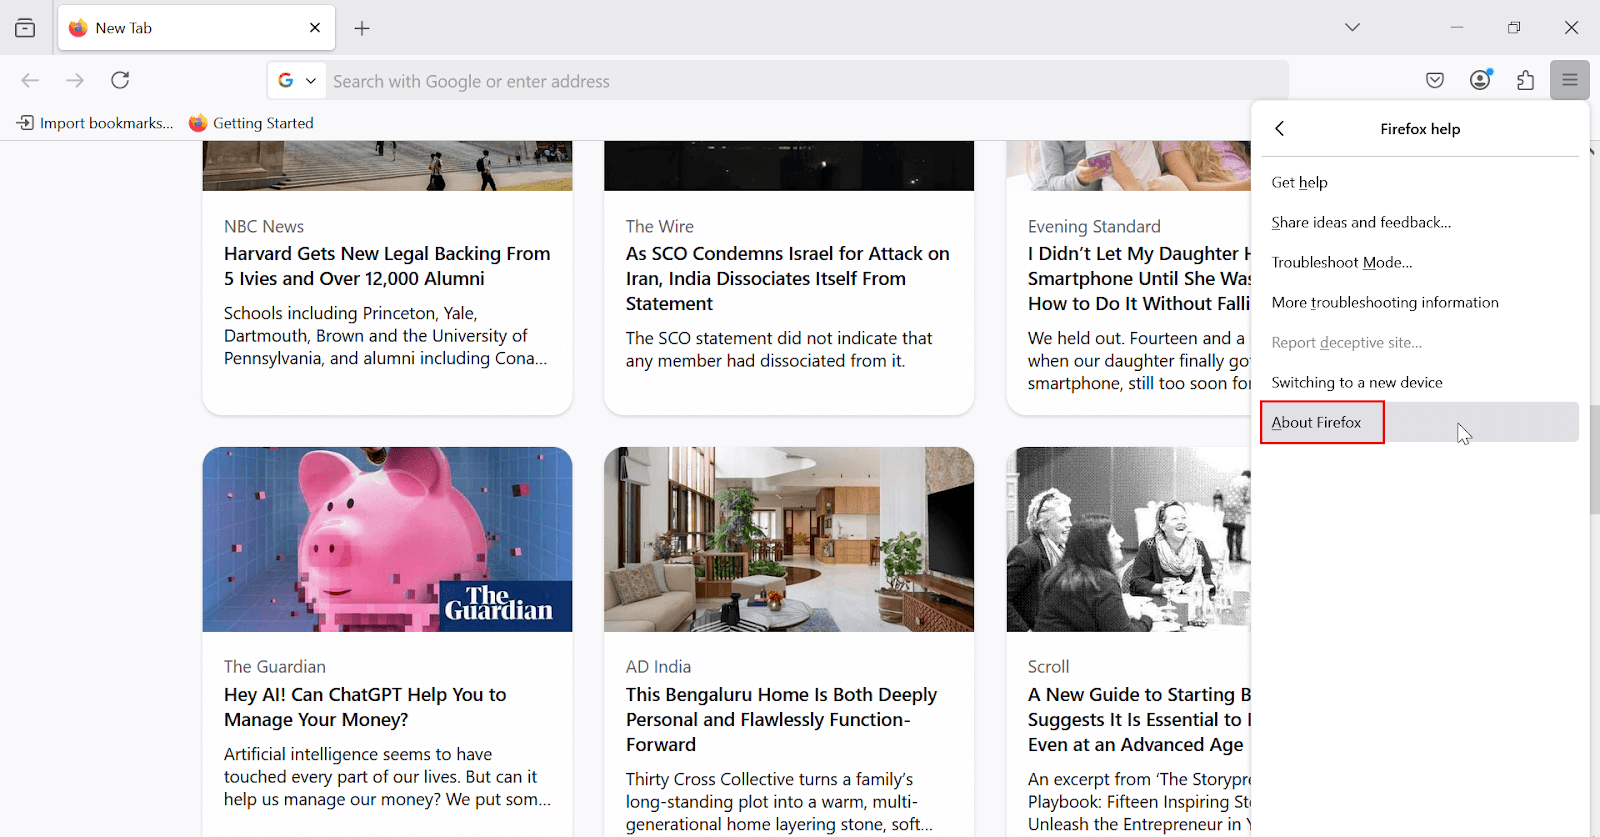Open the Firefox hamburger application menu
Screen dimensions: 1600x837
1569,80
